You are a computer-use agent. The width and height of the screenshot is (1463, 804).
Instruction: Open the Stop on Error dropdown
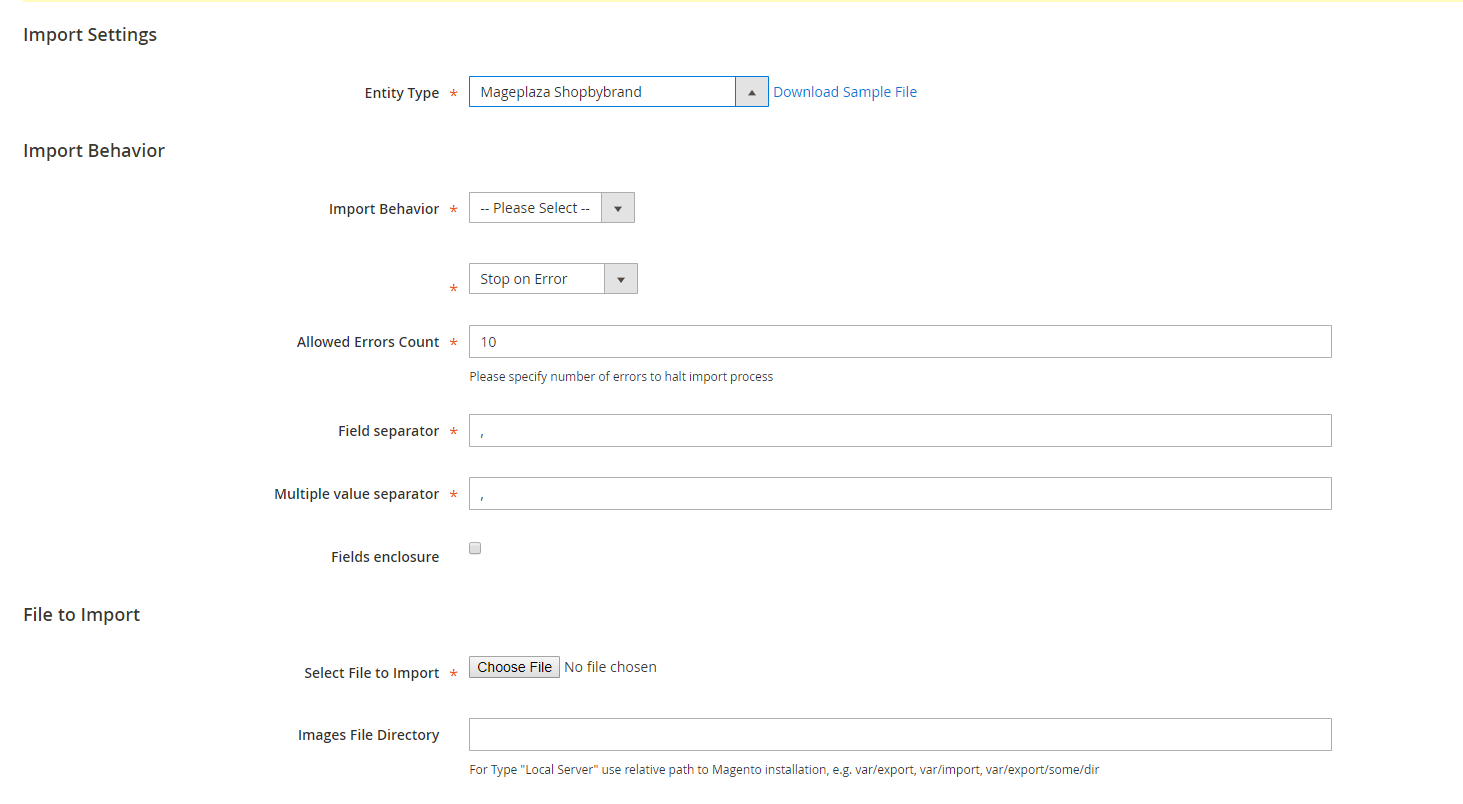pyautogui.click(x=537, y=279)
